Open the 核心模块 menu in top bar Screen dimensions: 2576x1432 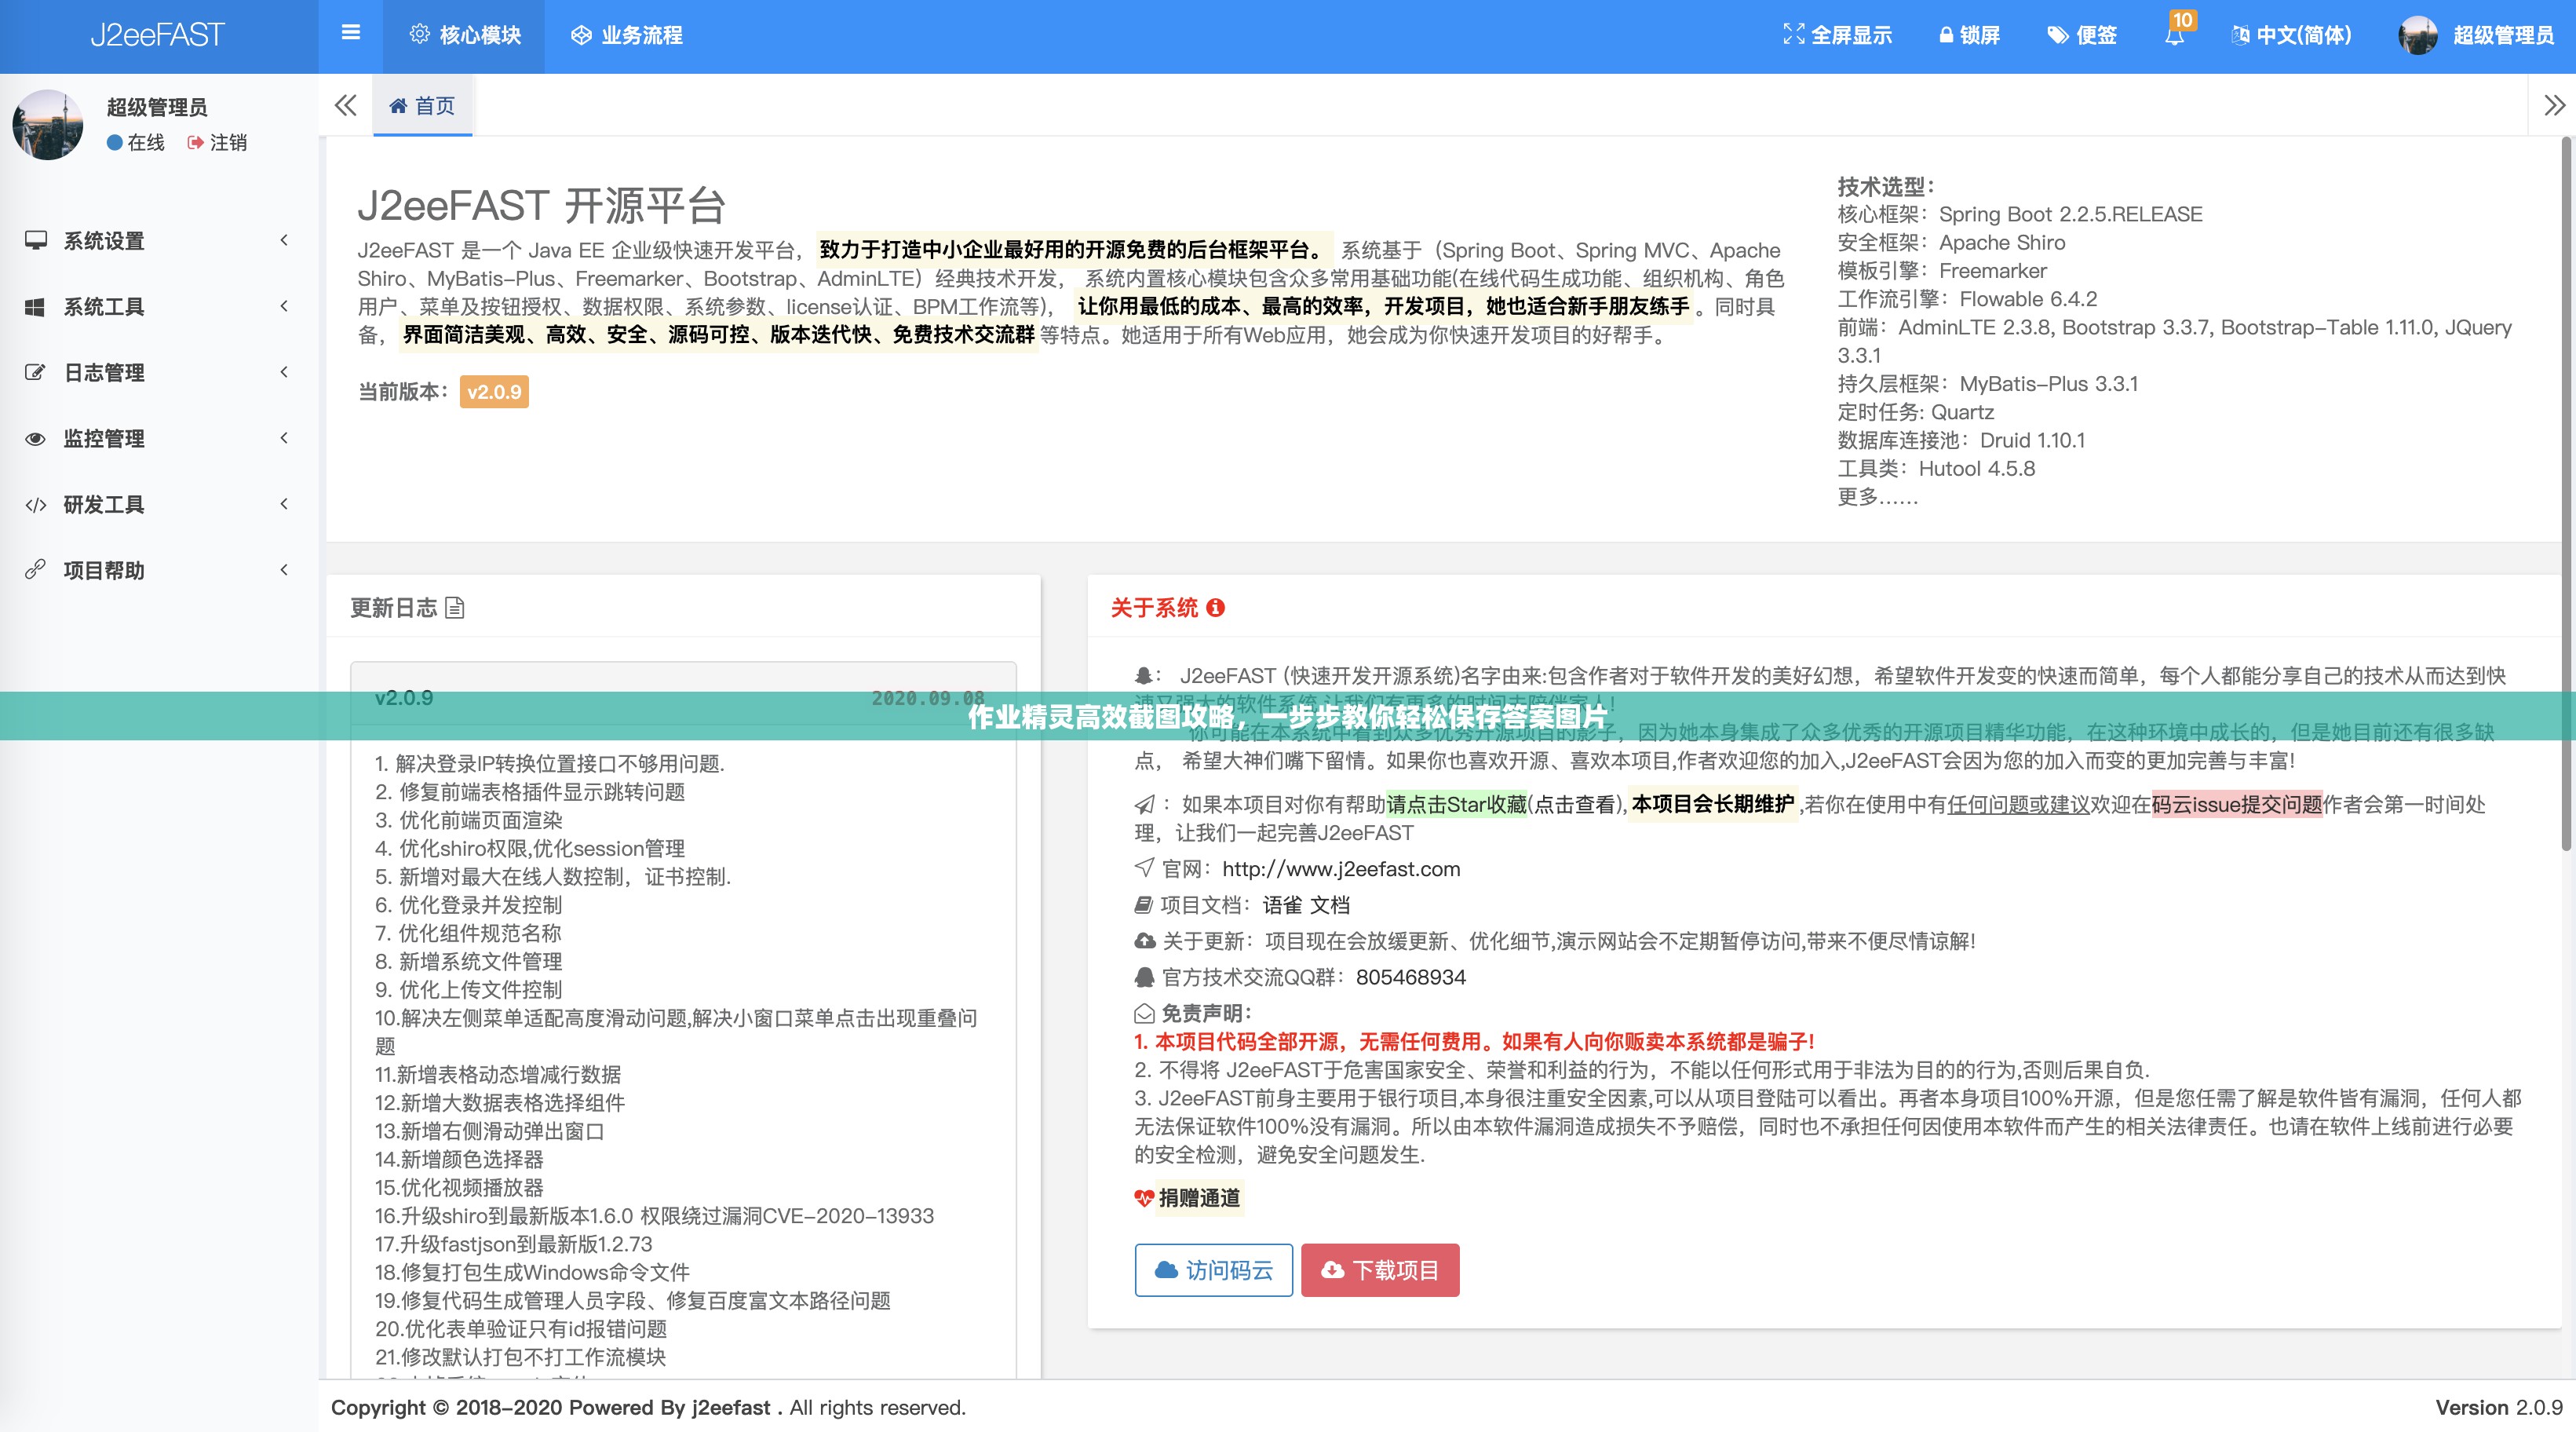(463, 35)
